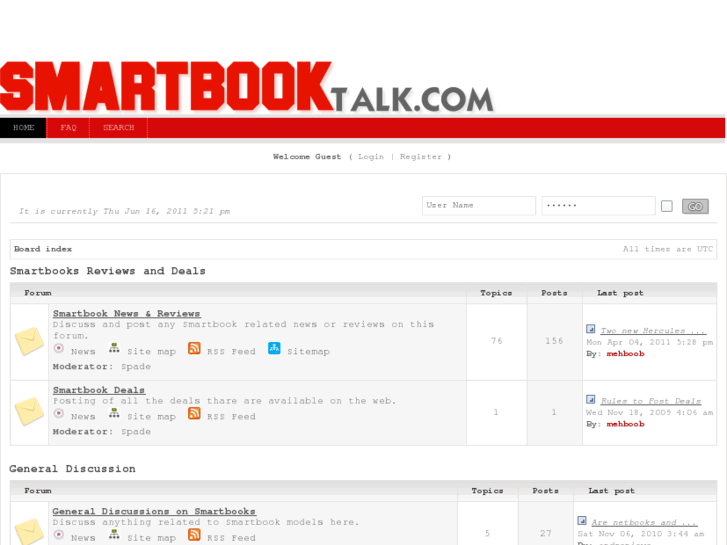Open the Board index breadcrumb link
727x545 pixels.
coord(43,249)
